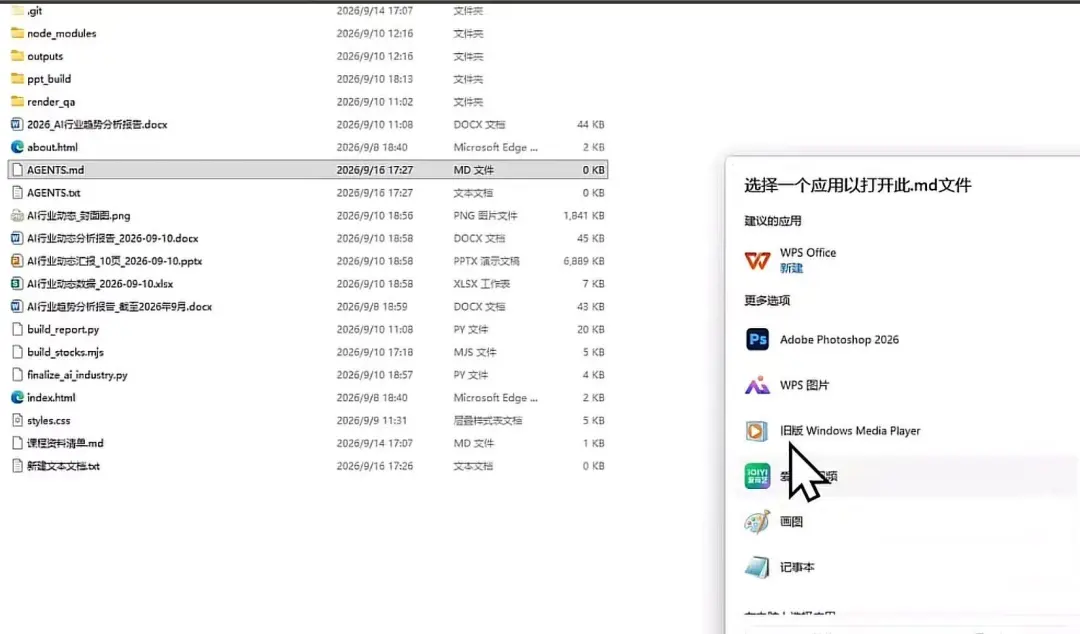Click the PNG 图片文件 type cell

click(485, 215)
